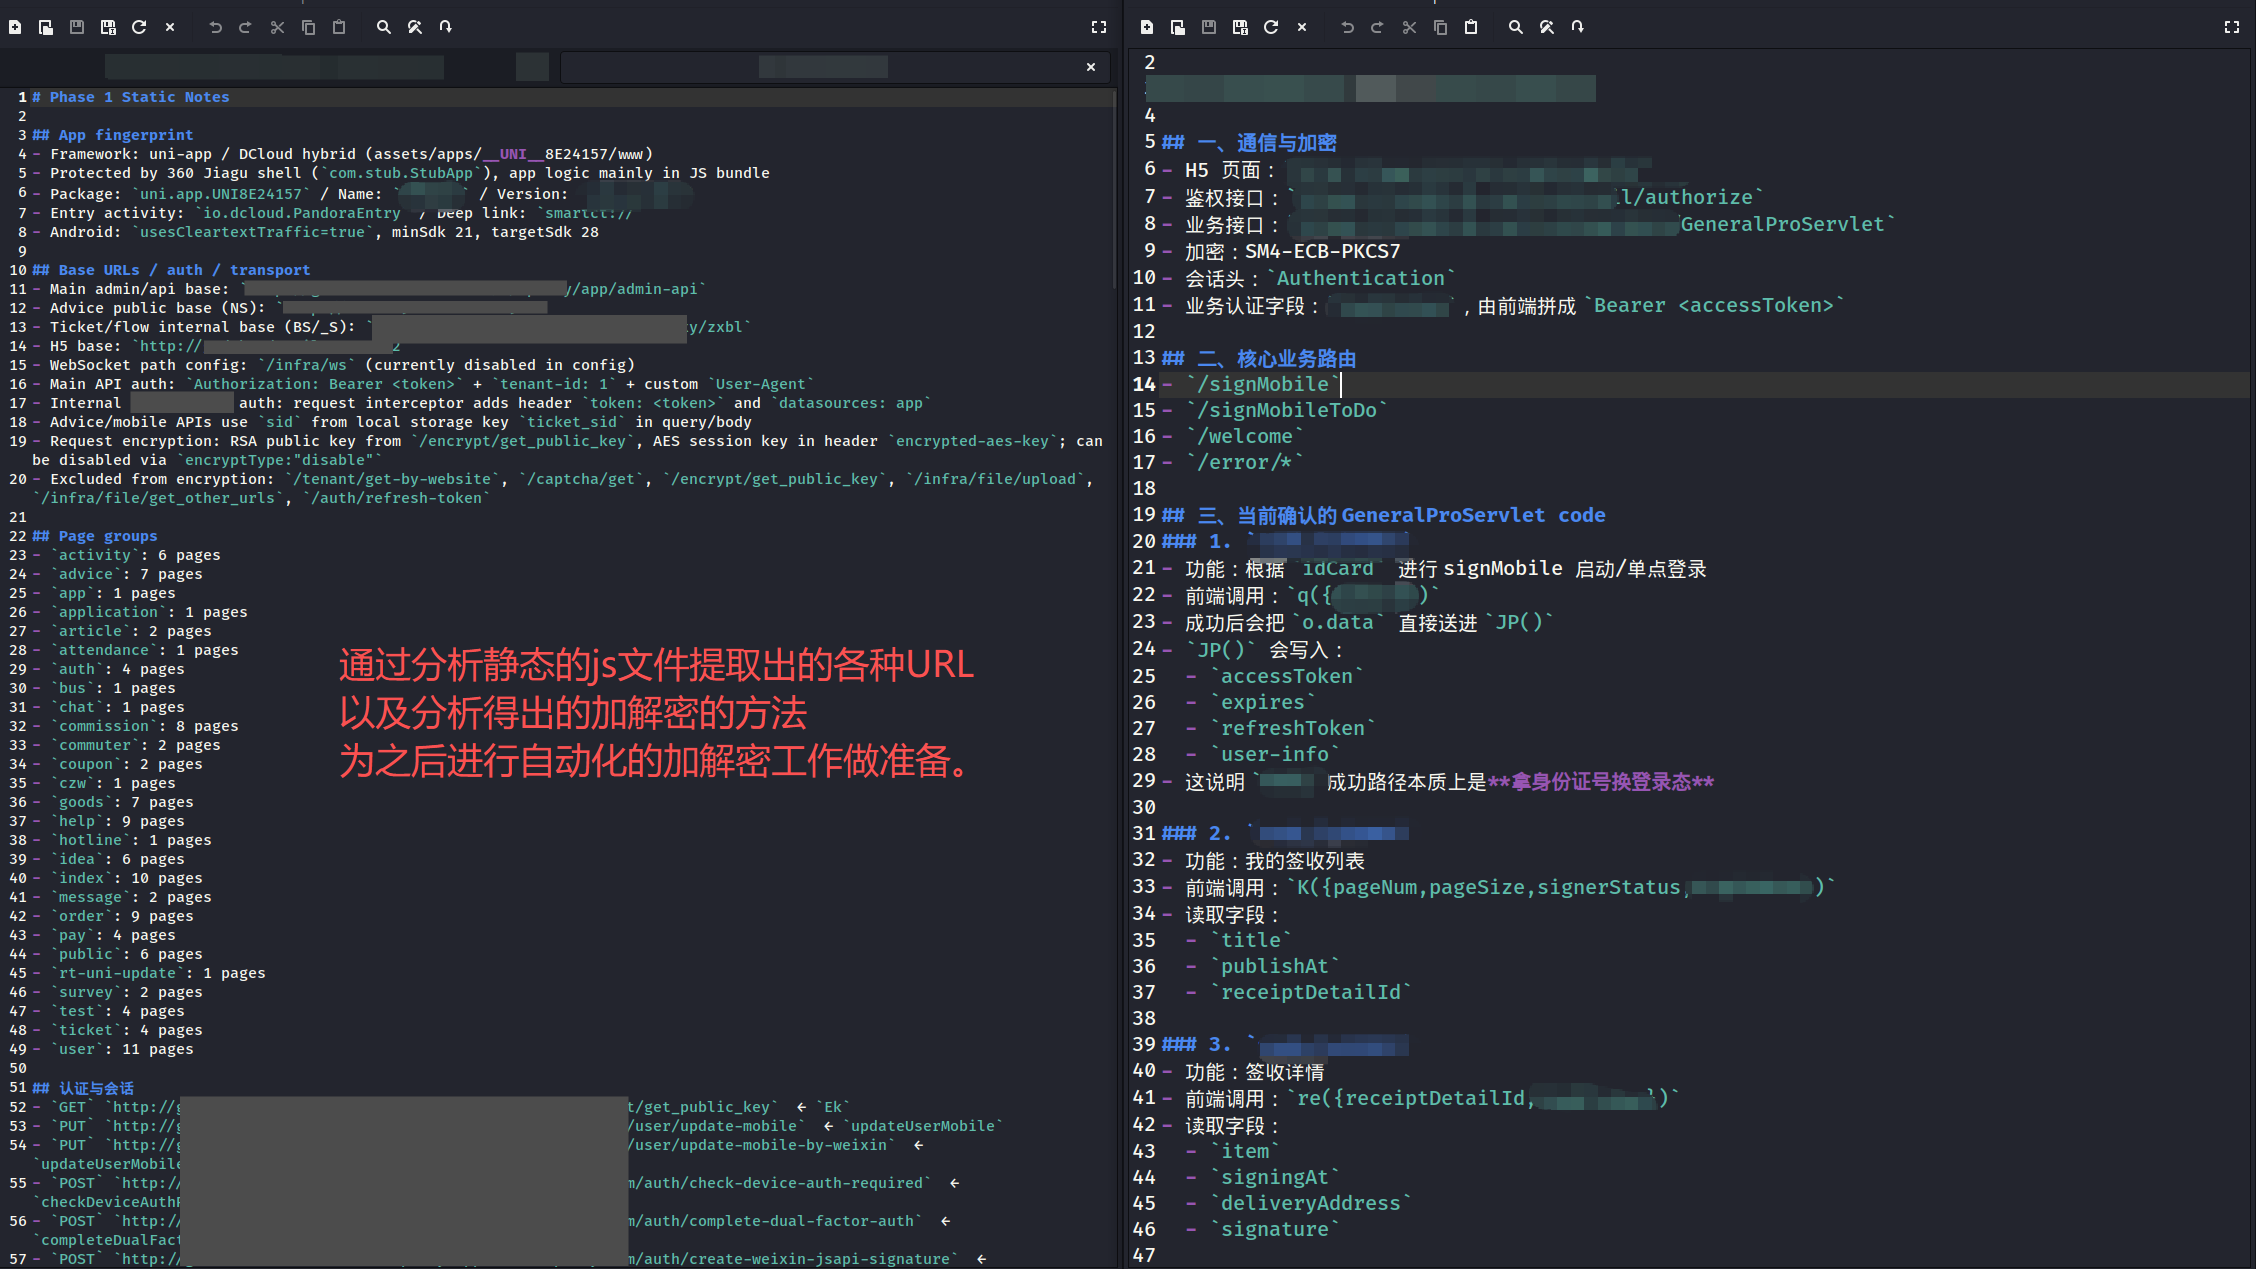
Task: Reload the file in right editor
Action: (x=1271, y=27)
